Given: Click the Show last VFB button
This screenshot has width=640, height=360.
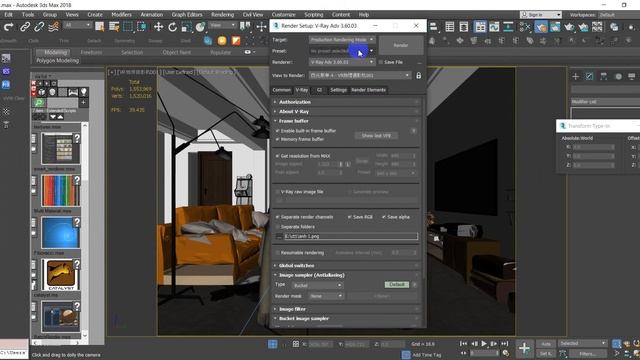Looking at the screenshot, I should 376,136.
